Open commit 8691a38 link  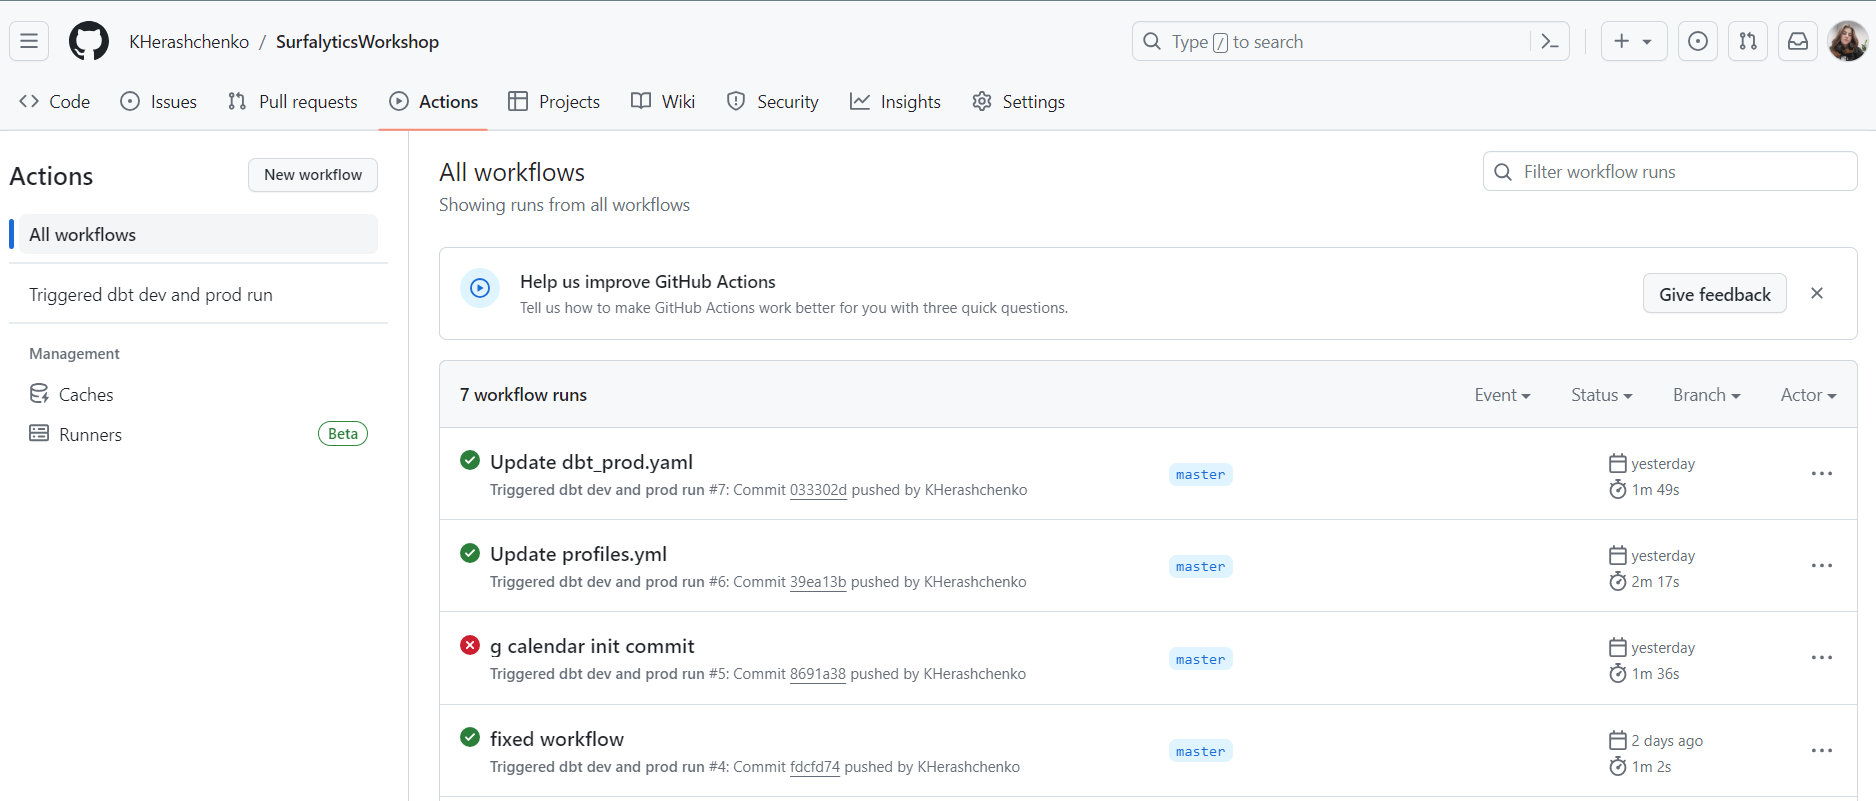(x=817, y=674)
